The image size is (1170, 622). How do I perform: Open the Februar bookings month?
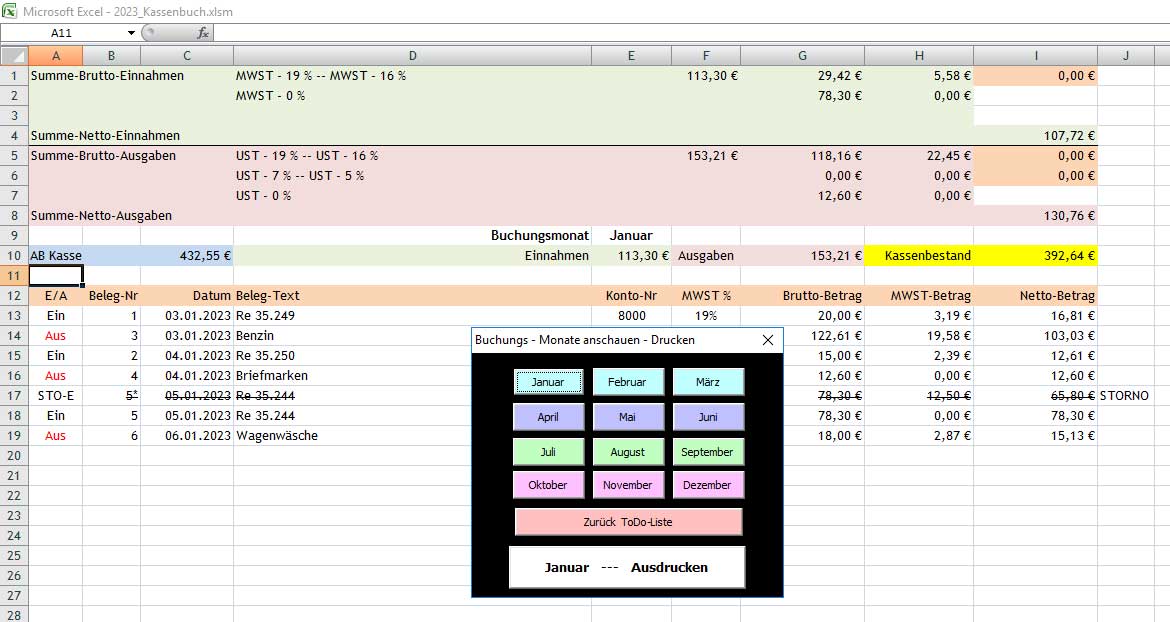click(x=627, y=382)
